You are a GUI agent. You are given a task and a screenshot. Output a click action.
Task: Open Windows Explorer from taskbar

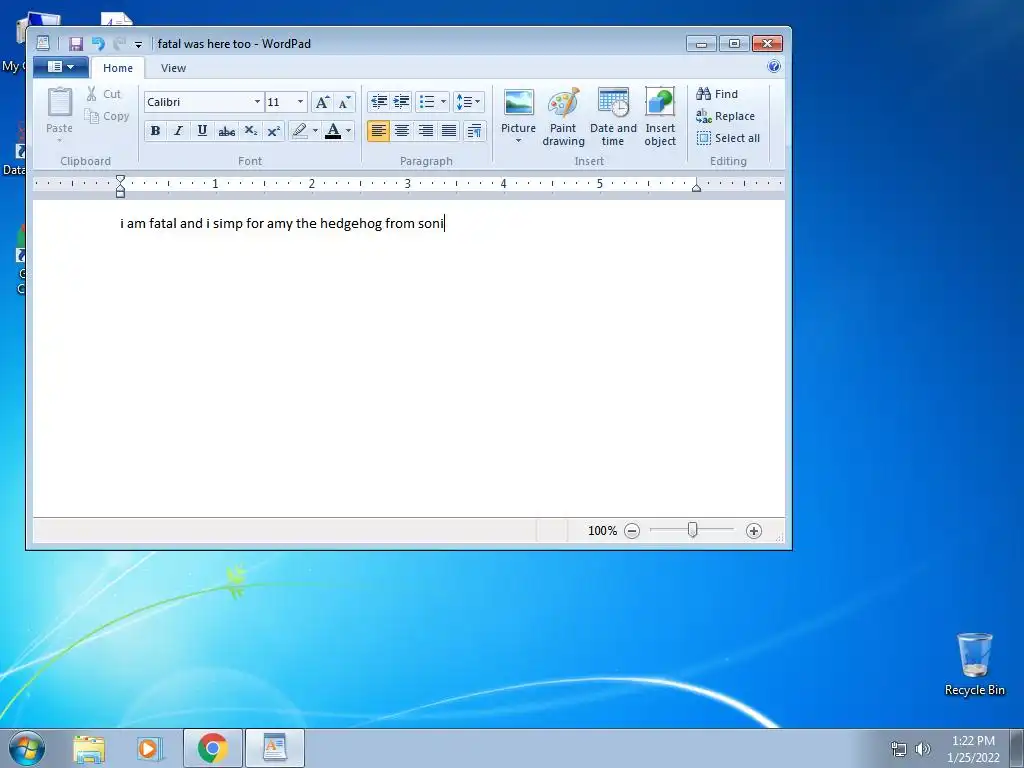click(x=89, y=749)
